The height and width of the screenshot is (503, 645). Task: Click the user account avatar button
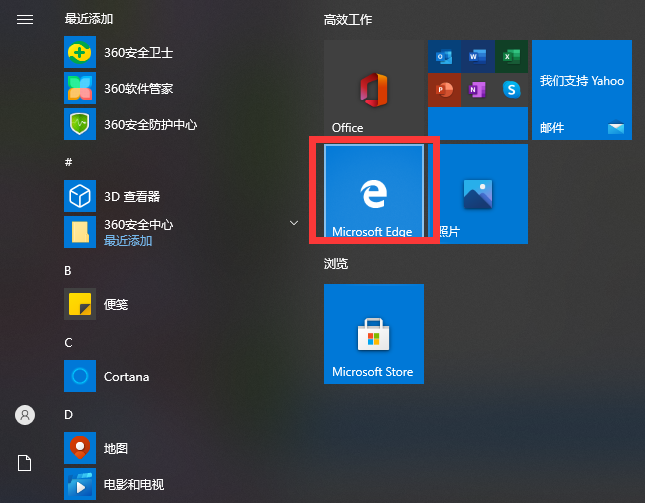click(x=25, y=414)
